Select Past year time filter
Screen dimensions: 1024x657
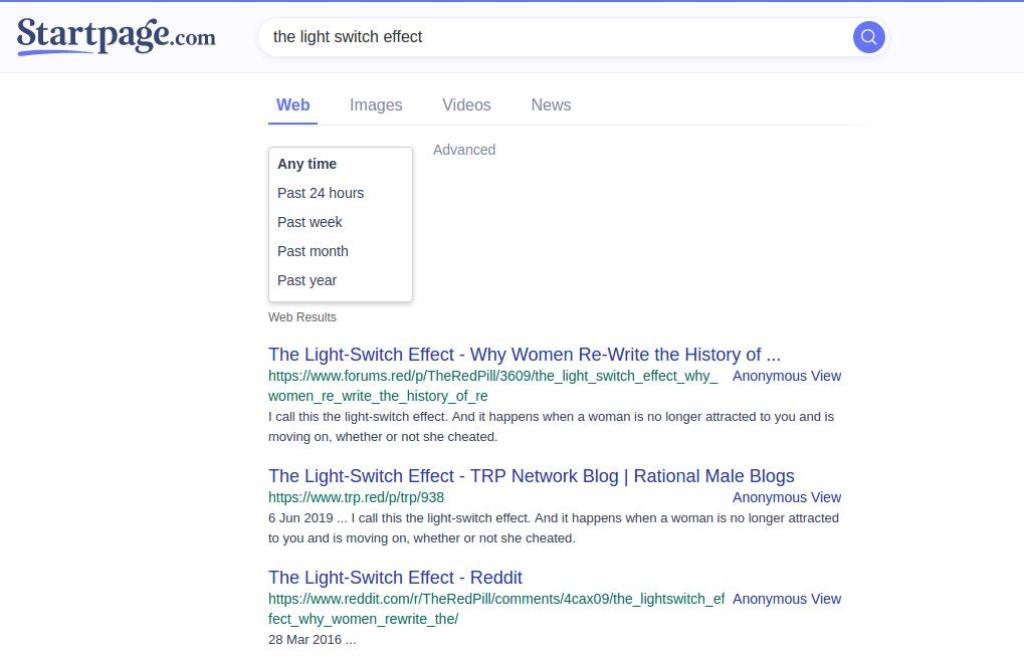[307, 280]
